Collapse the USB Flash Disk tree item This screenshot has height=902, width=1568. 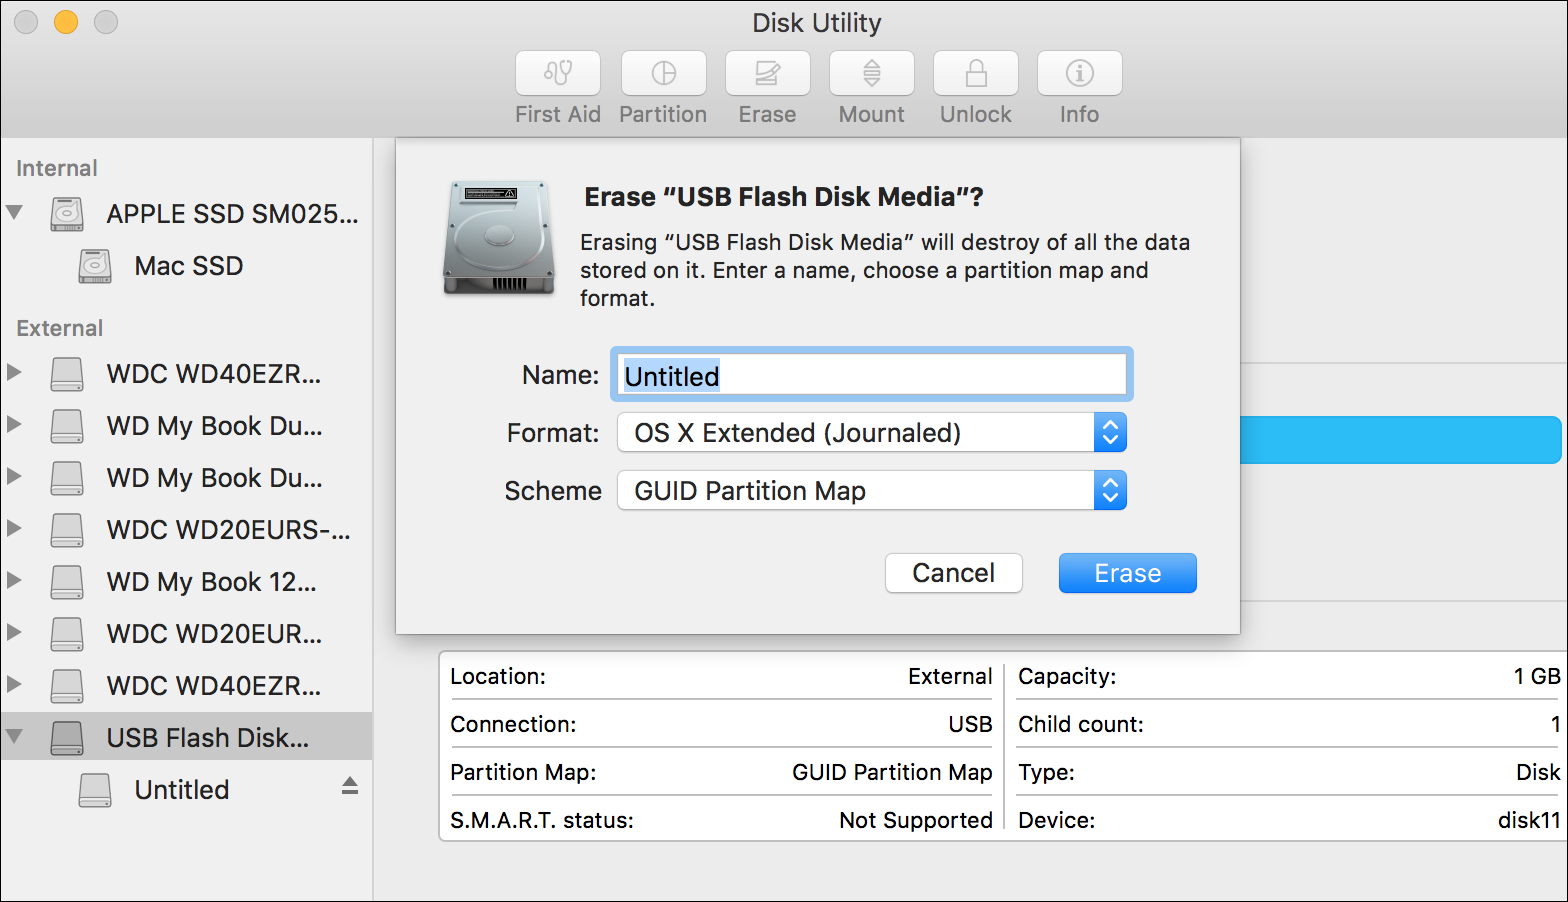coord(14,737)
